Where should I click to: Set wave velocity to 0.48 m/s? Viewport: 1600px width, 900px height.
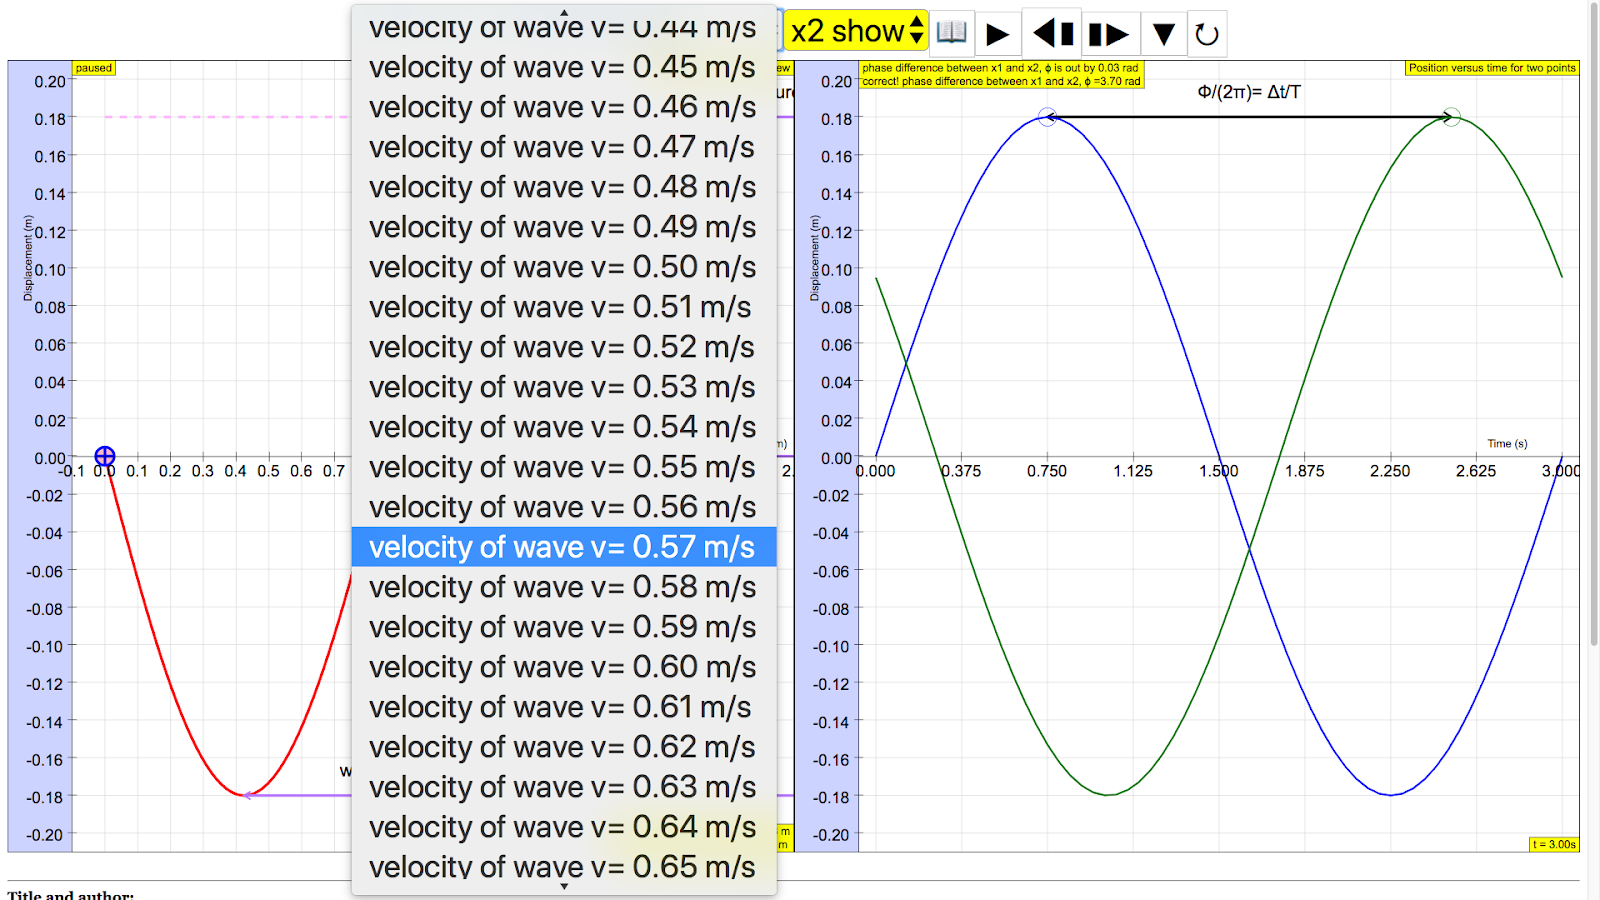(x=564, y=187)
